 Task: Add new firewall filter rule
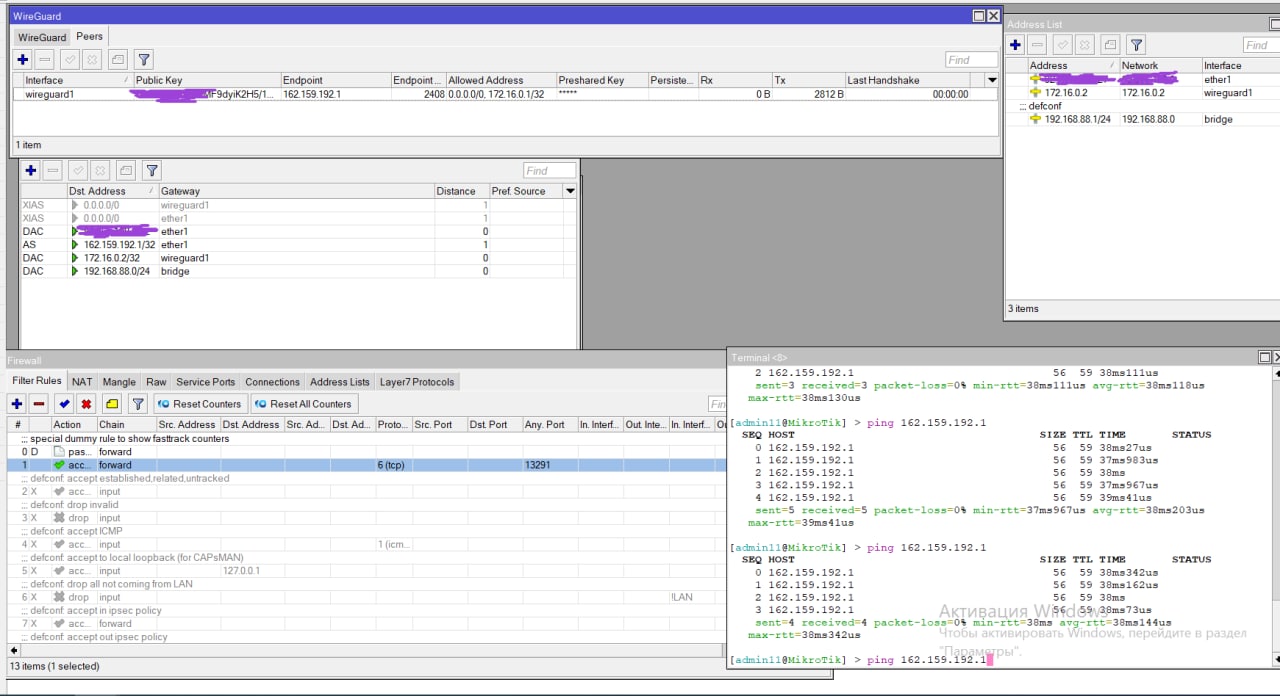pyautogui.click(x=17, y=404)
